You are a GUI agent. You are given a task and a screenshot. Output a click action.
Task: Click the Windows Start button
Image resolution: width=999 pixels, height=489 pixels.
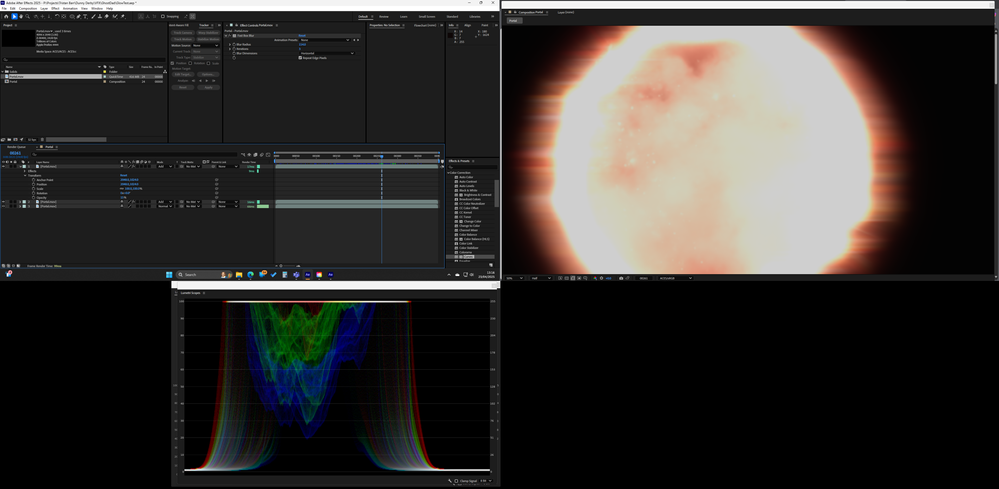coord(168,274)
